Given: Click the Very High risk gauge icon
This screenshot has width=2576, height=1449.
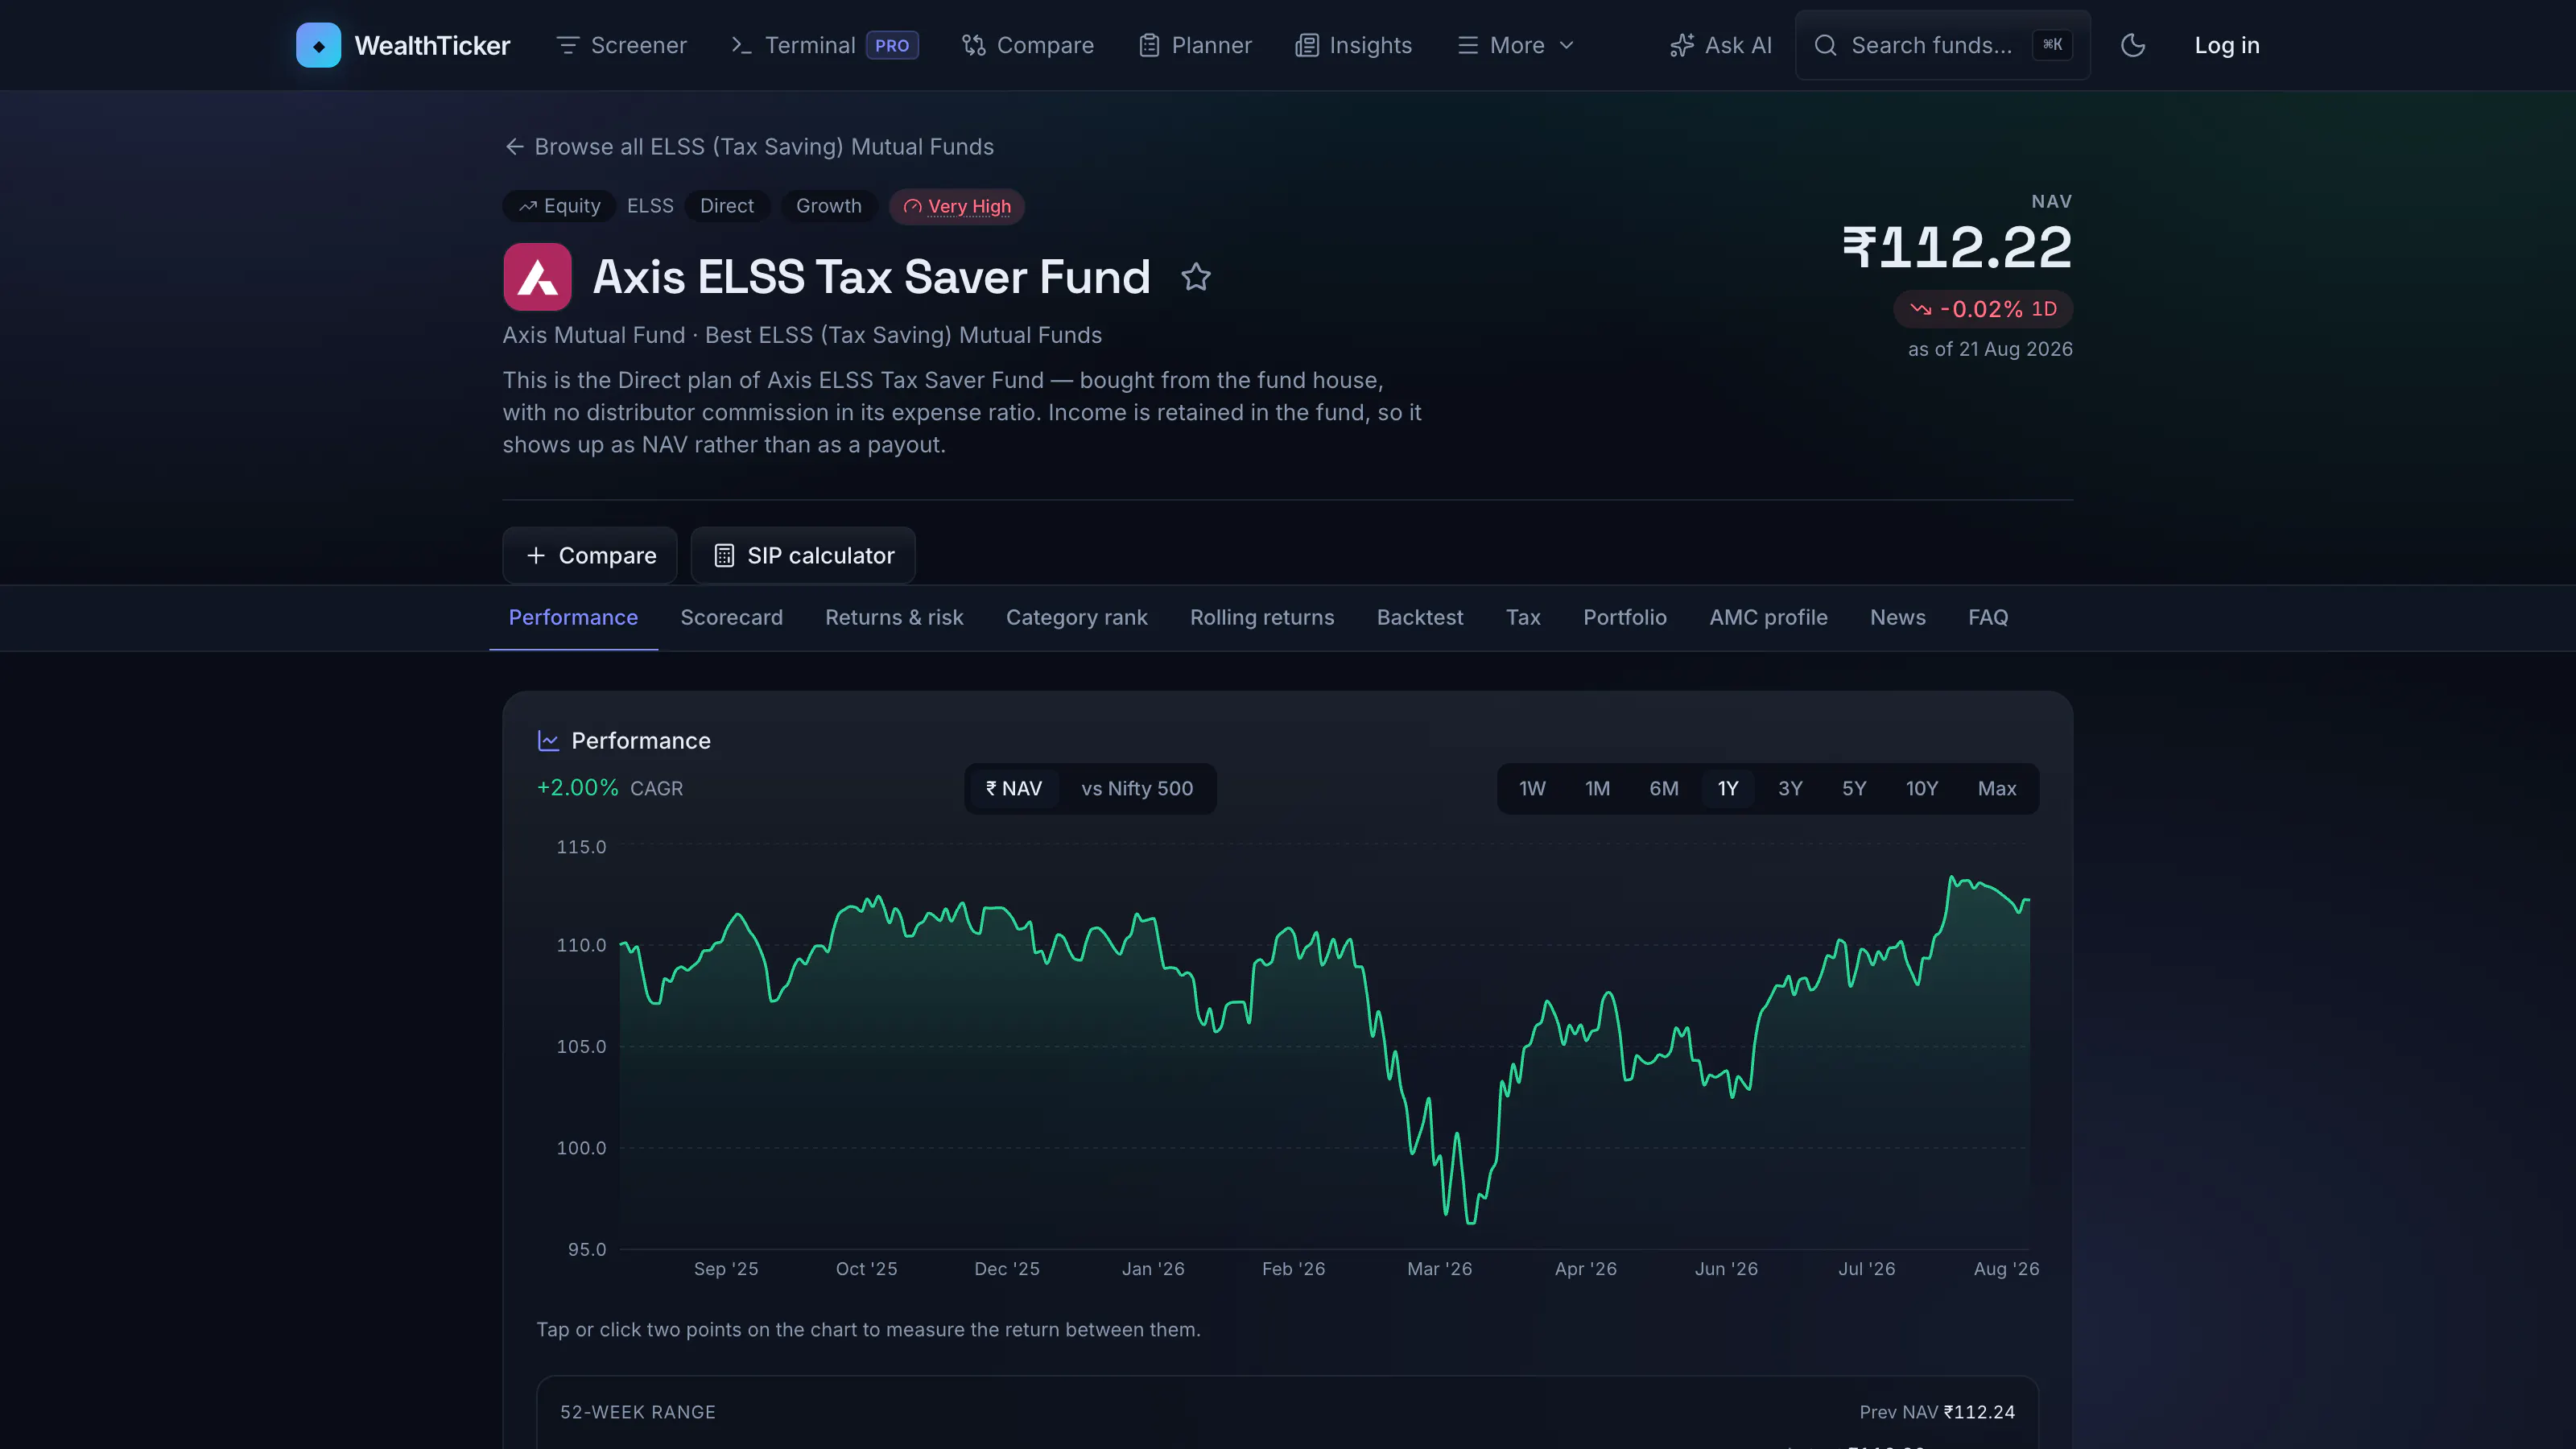Looking at the screenshot, I should click(x=912, y=207).
